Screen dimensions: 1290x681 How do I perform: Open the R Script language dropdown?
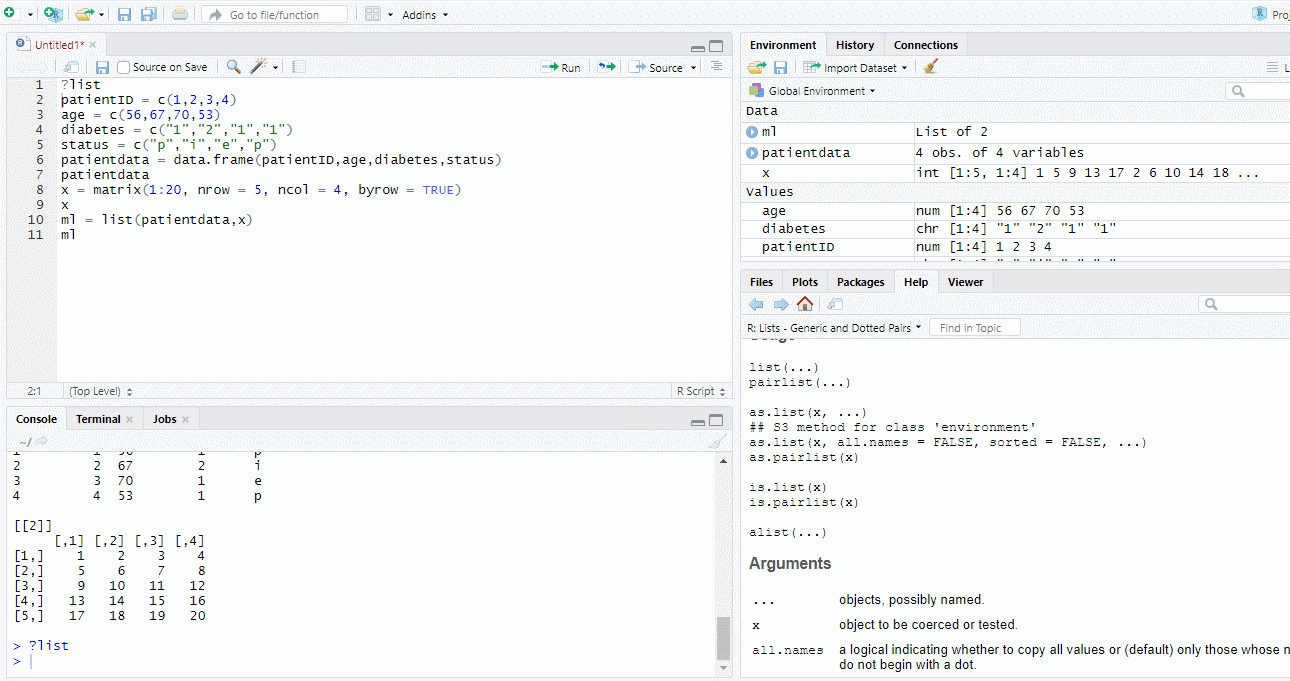(x=699, y=390)
